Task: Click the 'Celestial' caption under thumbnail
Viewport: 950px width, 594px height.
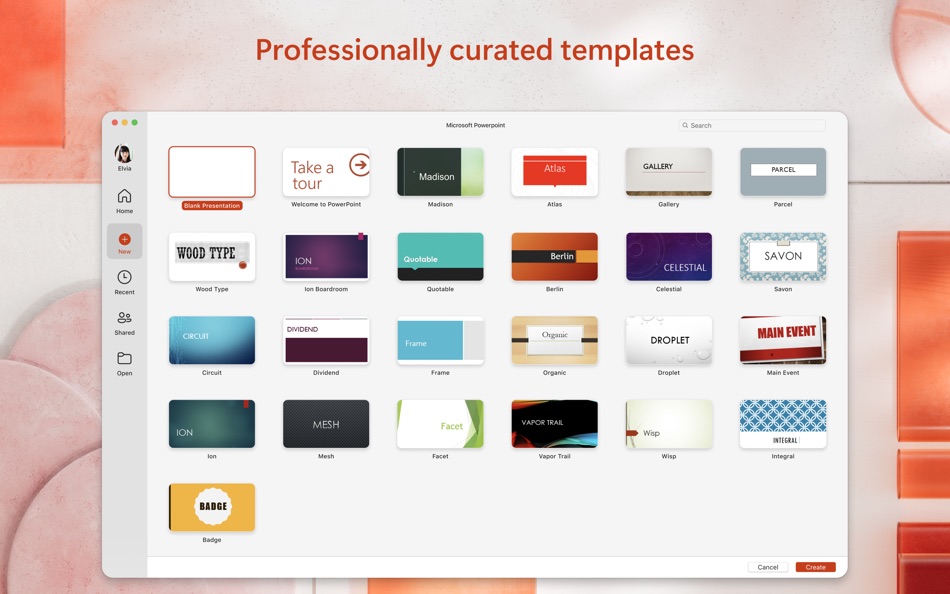Action: pos(669,289)
